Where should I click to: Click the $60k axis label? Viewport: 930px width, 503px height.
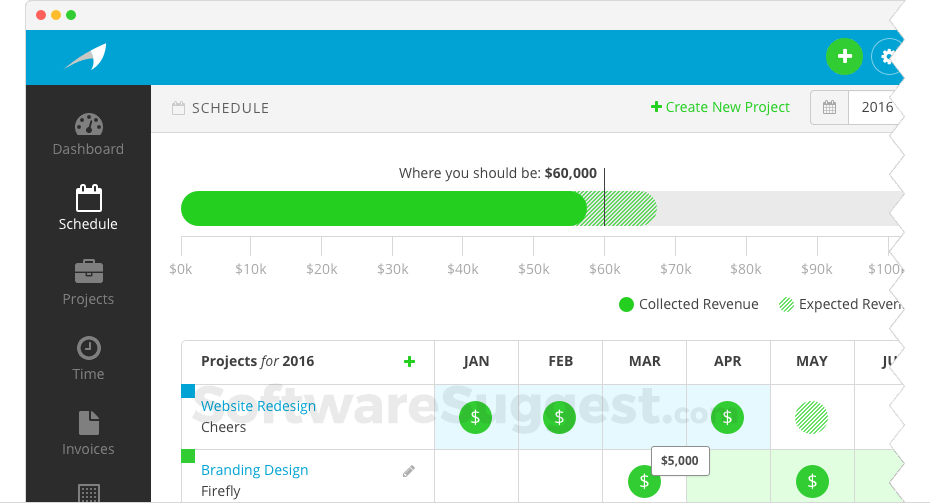point(604,269)
